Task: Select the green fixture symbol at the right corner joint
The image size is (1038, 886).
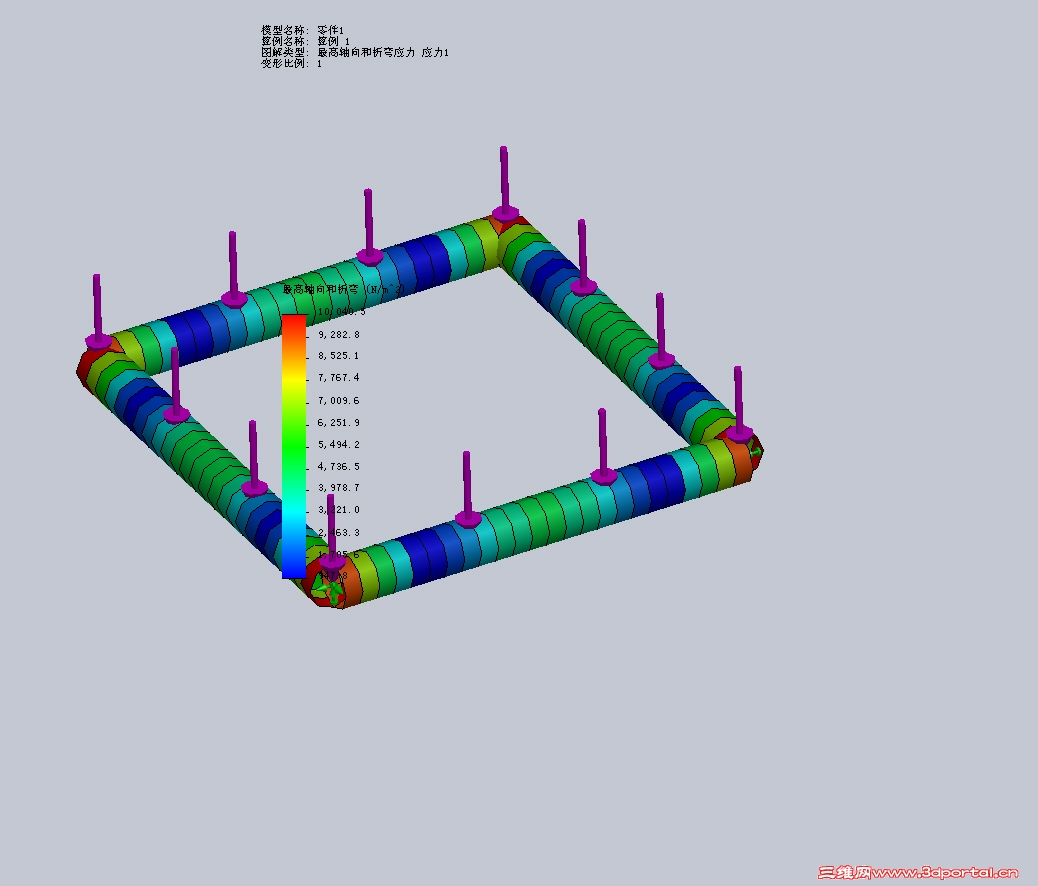Action: [x=755, y=450]
